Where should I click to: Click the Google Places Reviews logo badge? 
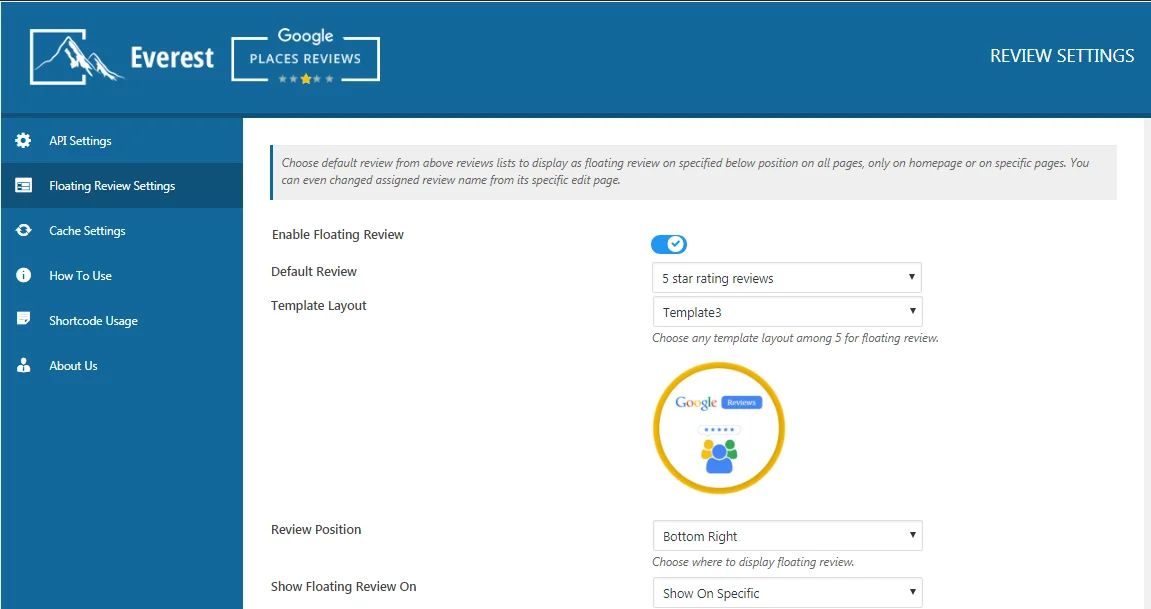(x=304, y=56)
